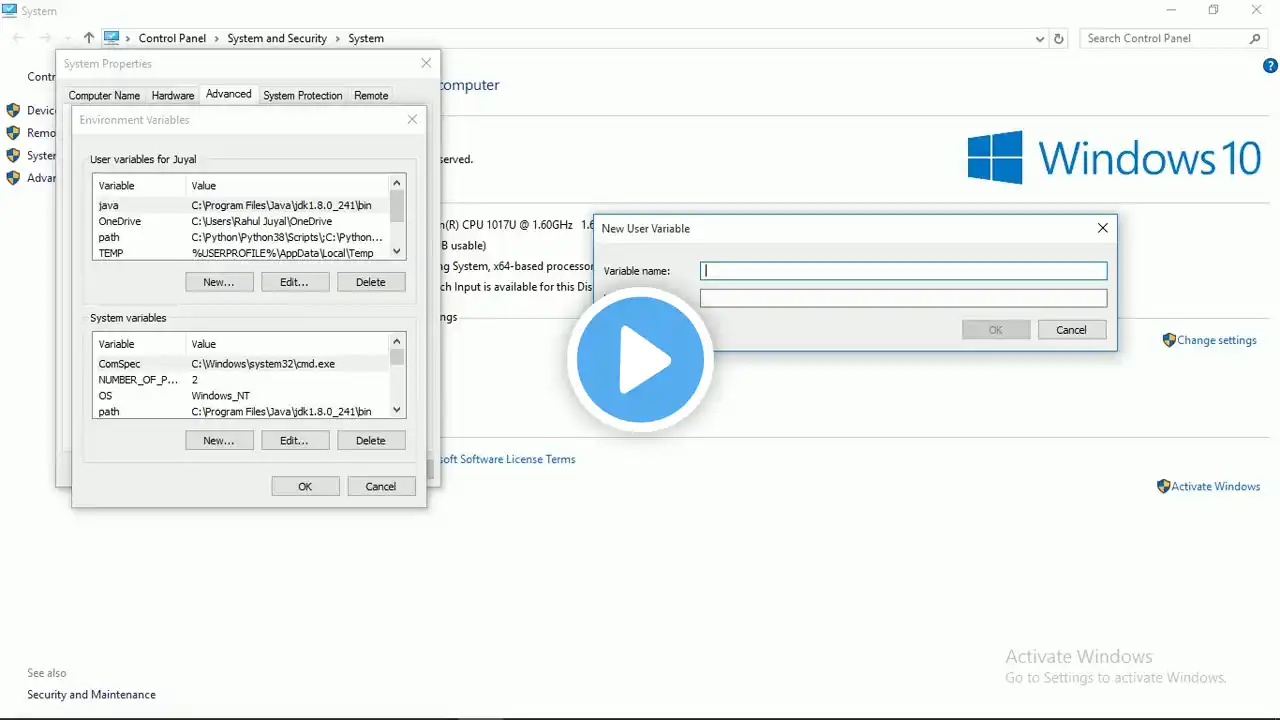1280x720 pixels.
Task: Click the System window title bar icon
Action: click(x=10, y=11)
